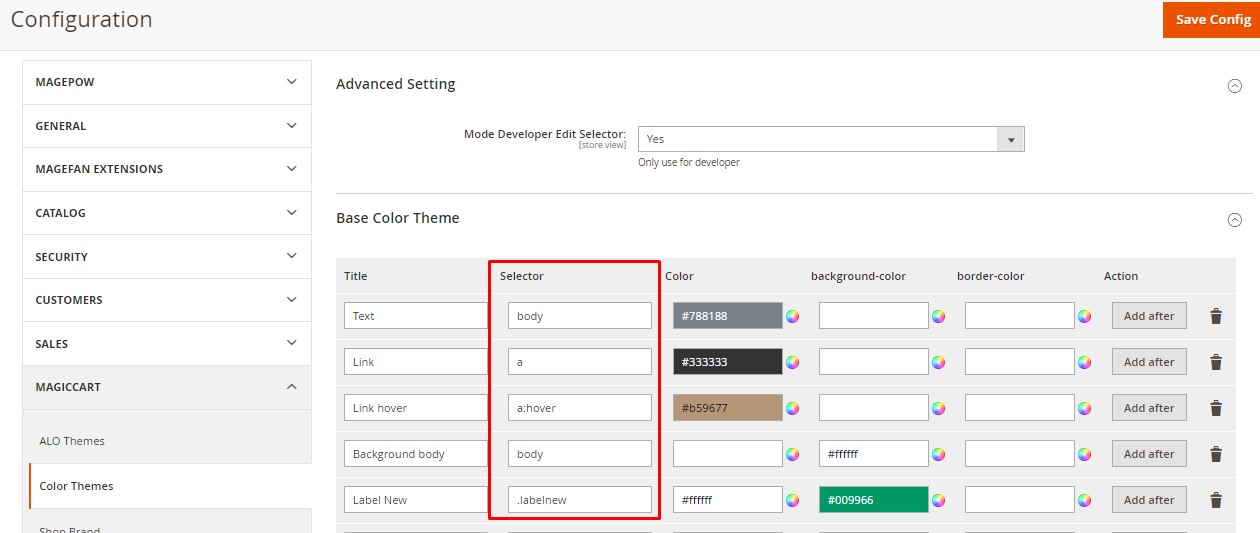Click the Save Config button
1260x533 pixels.
click(x=1211, y=20)
